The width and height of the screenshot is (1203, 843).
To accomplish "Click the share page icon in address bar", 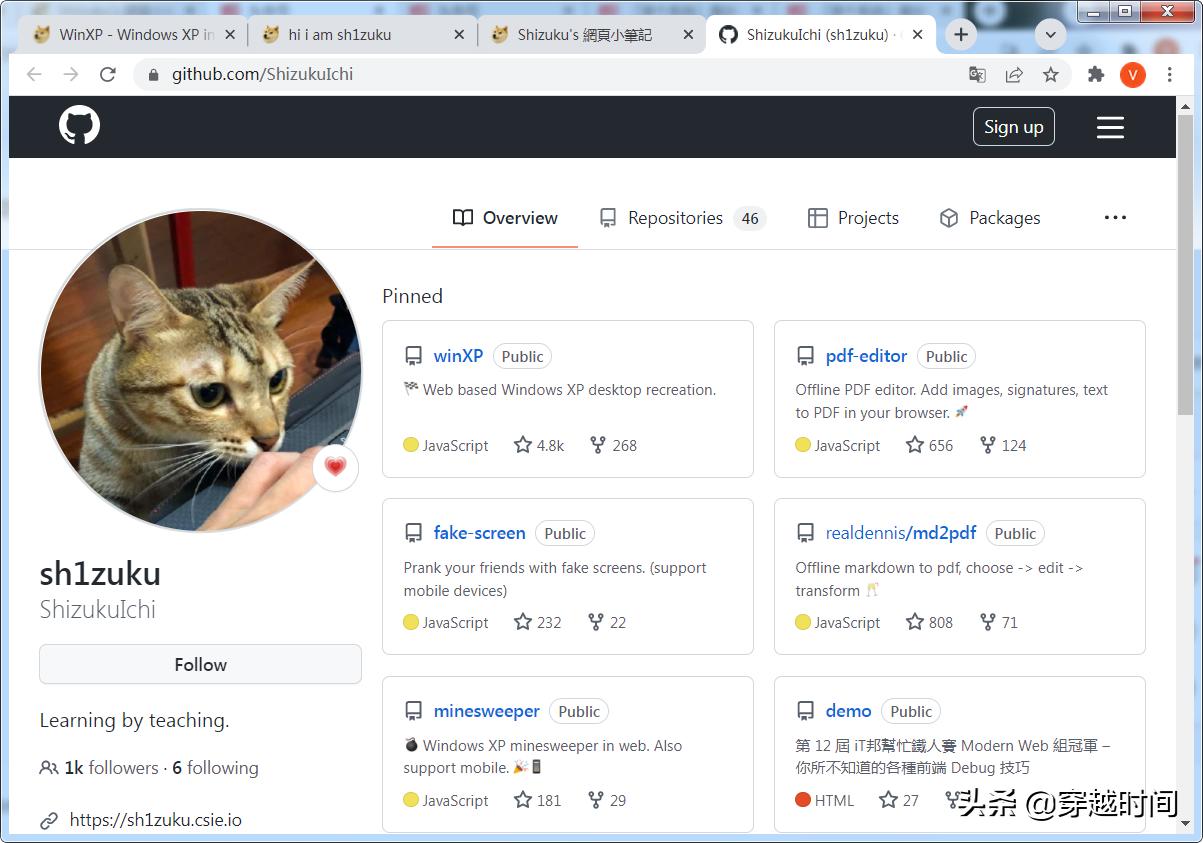I will [x=1014, y=75].
